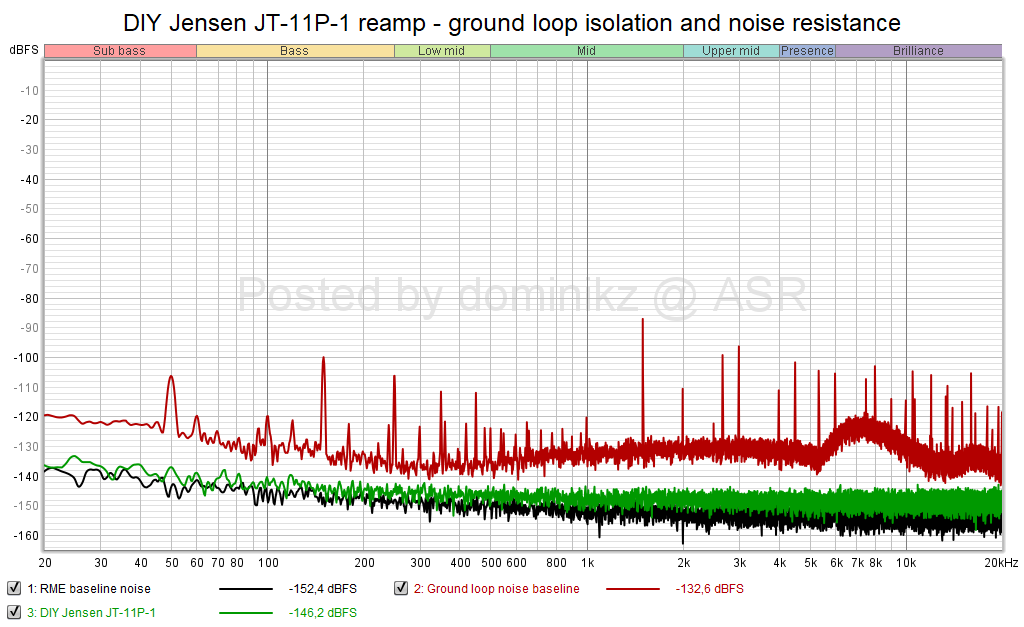
Task: Uncheck the RME baseline noise checkbox
Action: (x=14, y=588)
